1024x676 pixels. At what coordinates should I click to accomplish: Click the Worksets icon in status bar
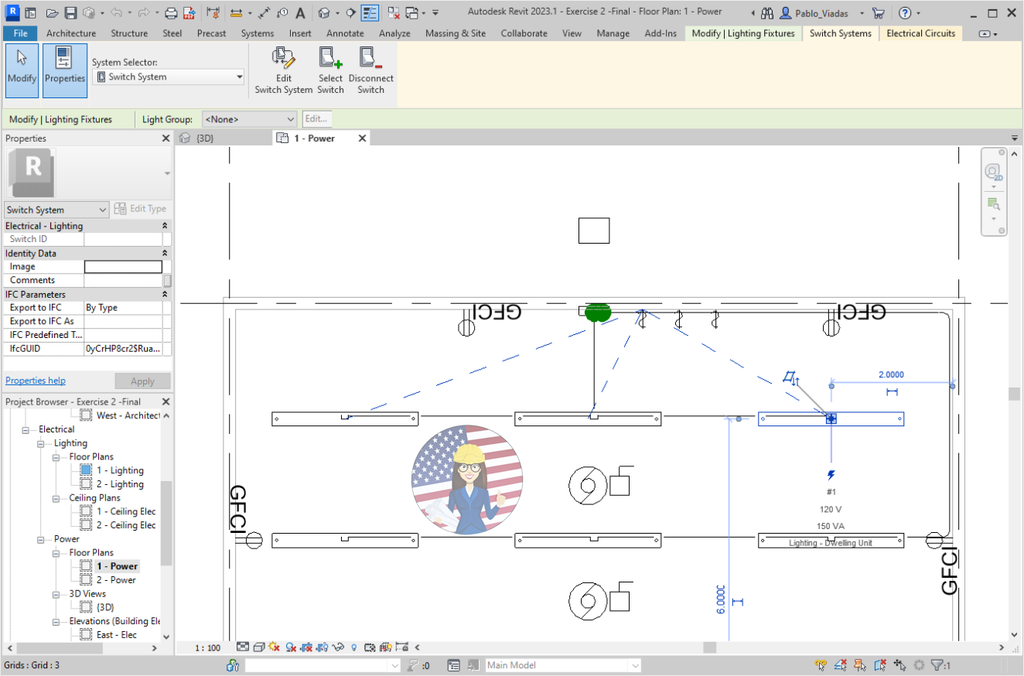click(232, 665)
